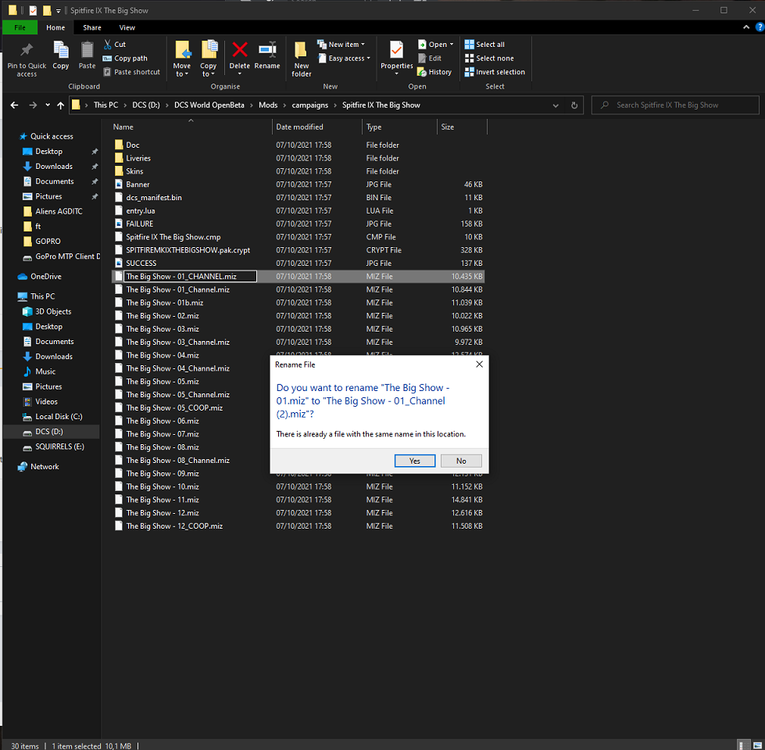Click the Search Spitfire IX field
The height and width of the screenshot is (750, 765).
click(675, 105)
